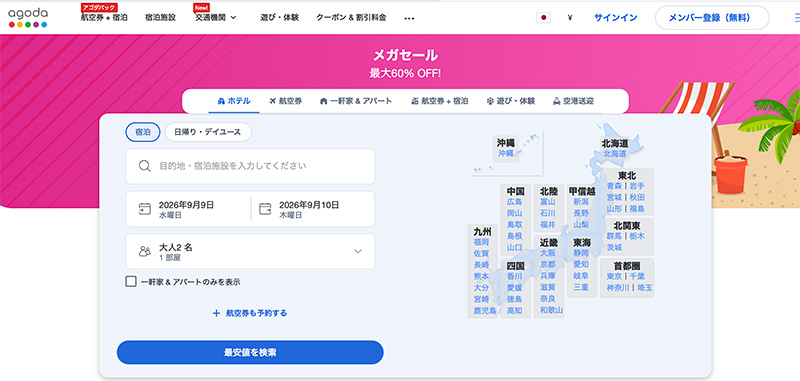
Task: Select the 宿泊 stay option
Action: [x=143, y=132]
